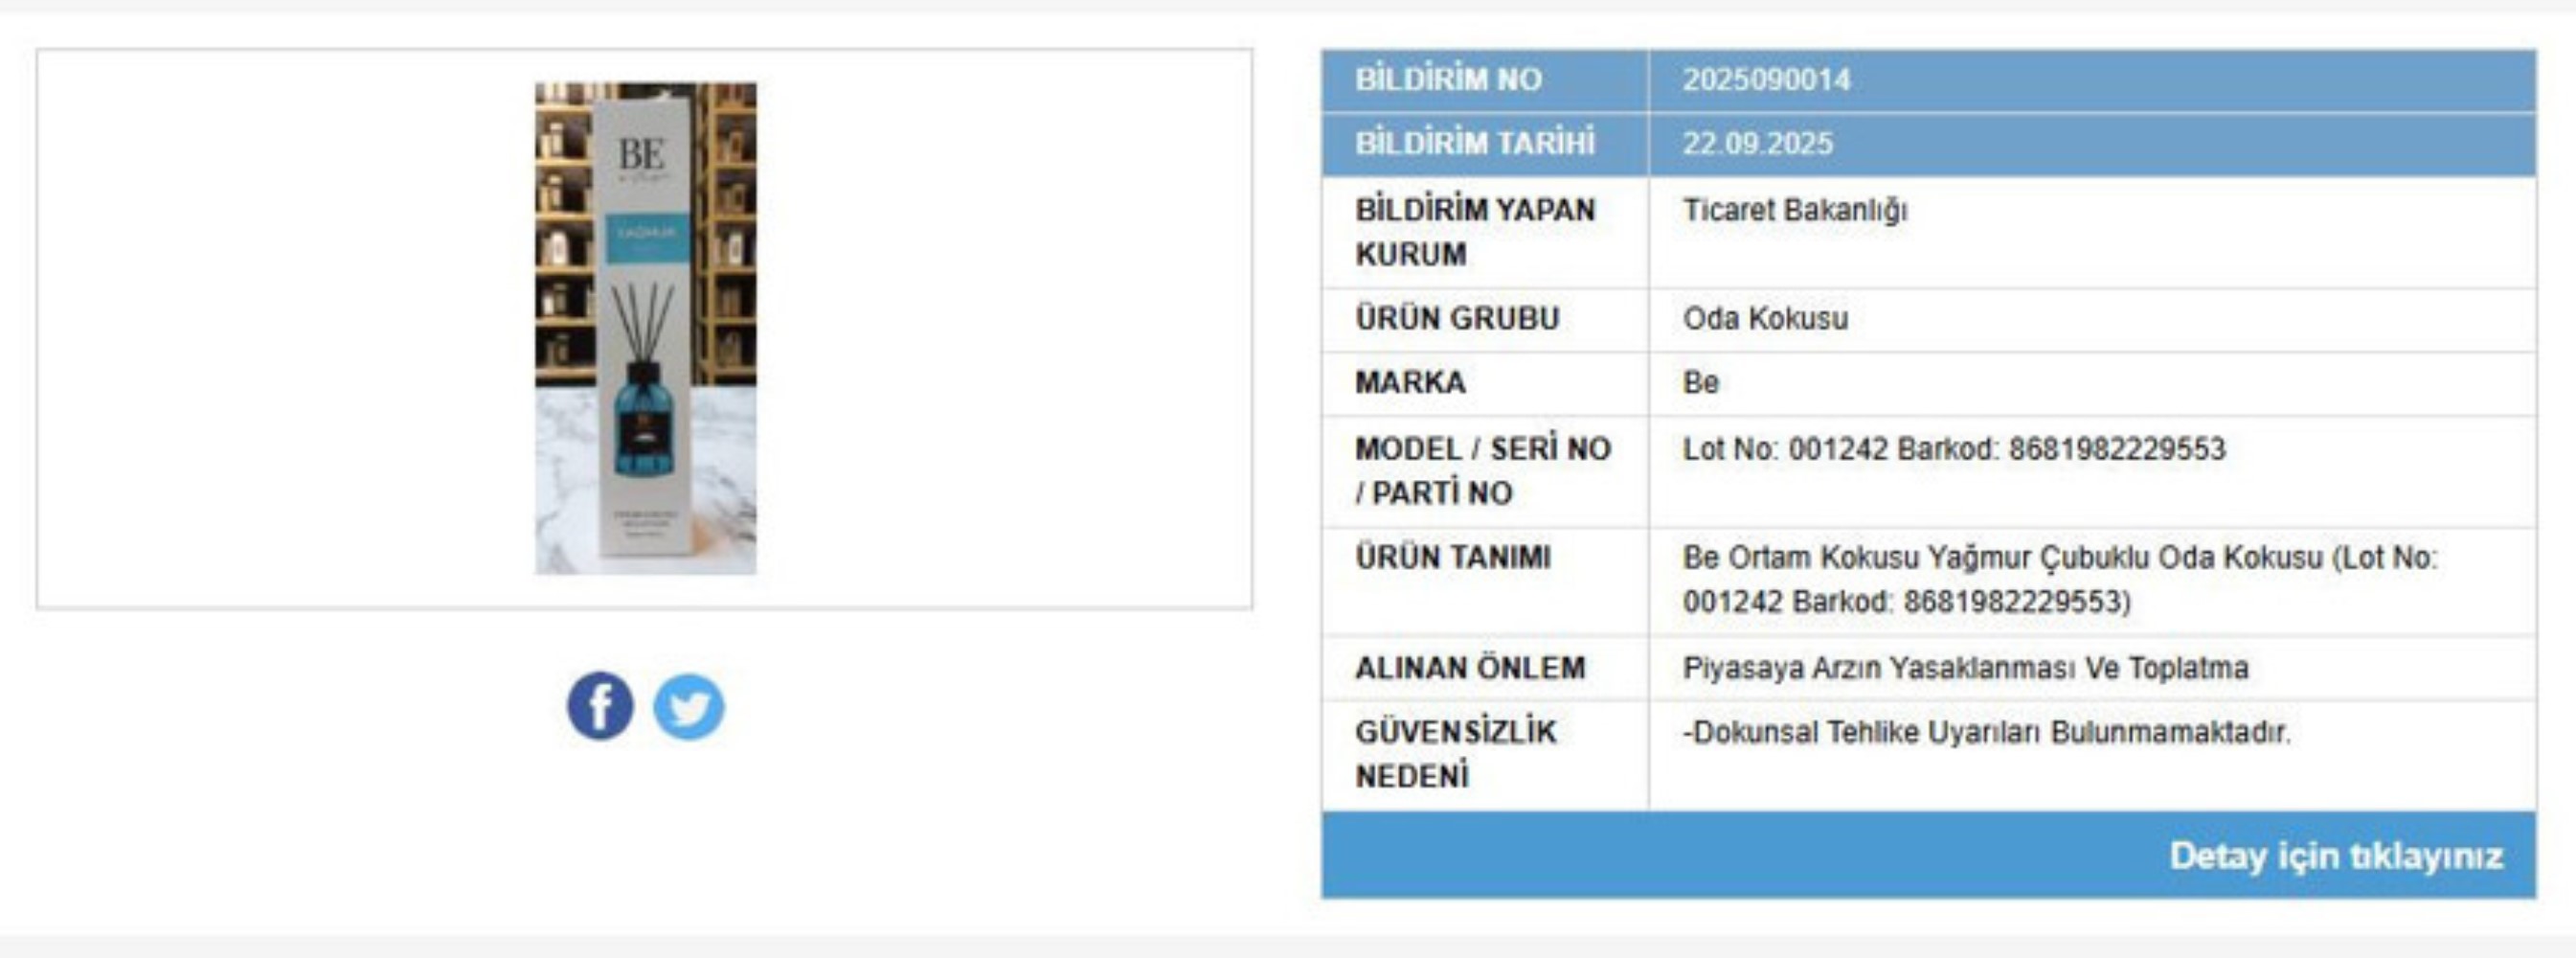Click the 'GÜVENSİZLİK NEDENİ' label

click(x=1456, y=754)
